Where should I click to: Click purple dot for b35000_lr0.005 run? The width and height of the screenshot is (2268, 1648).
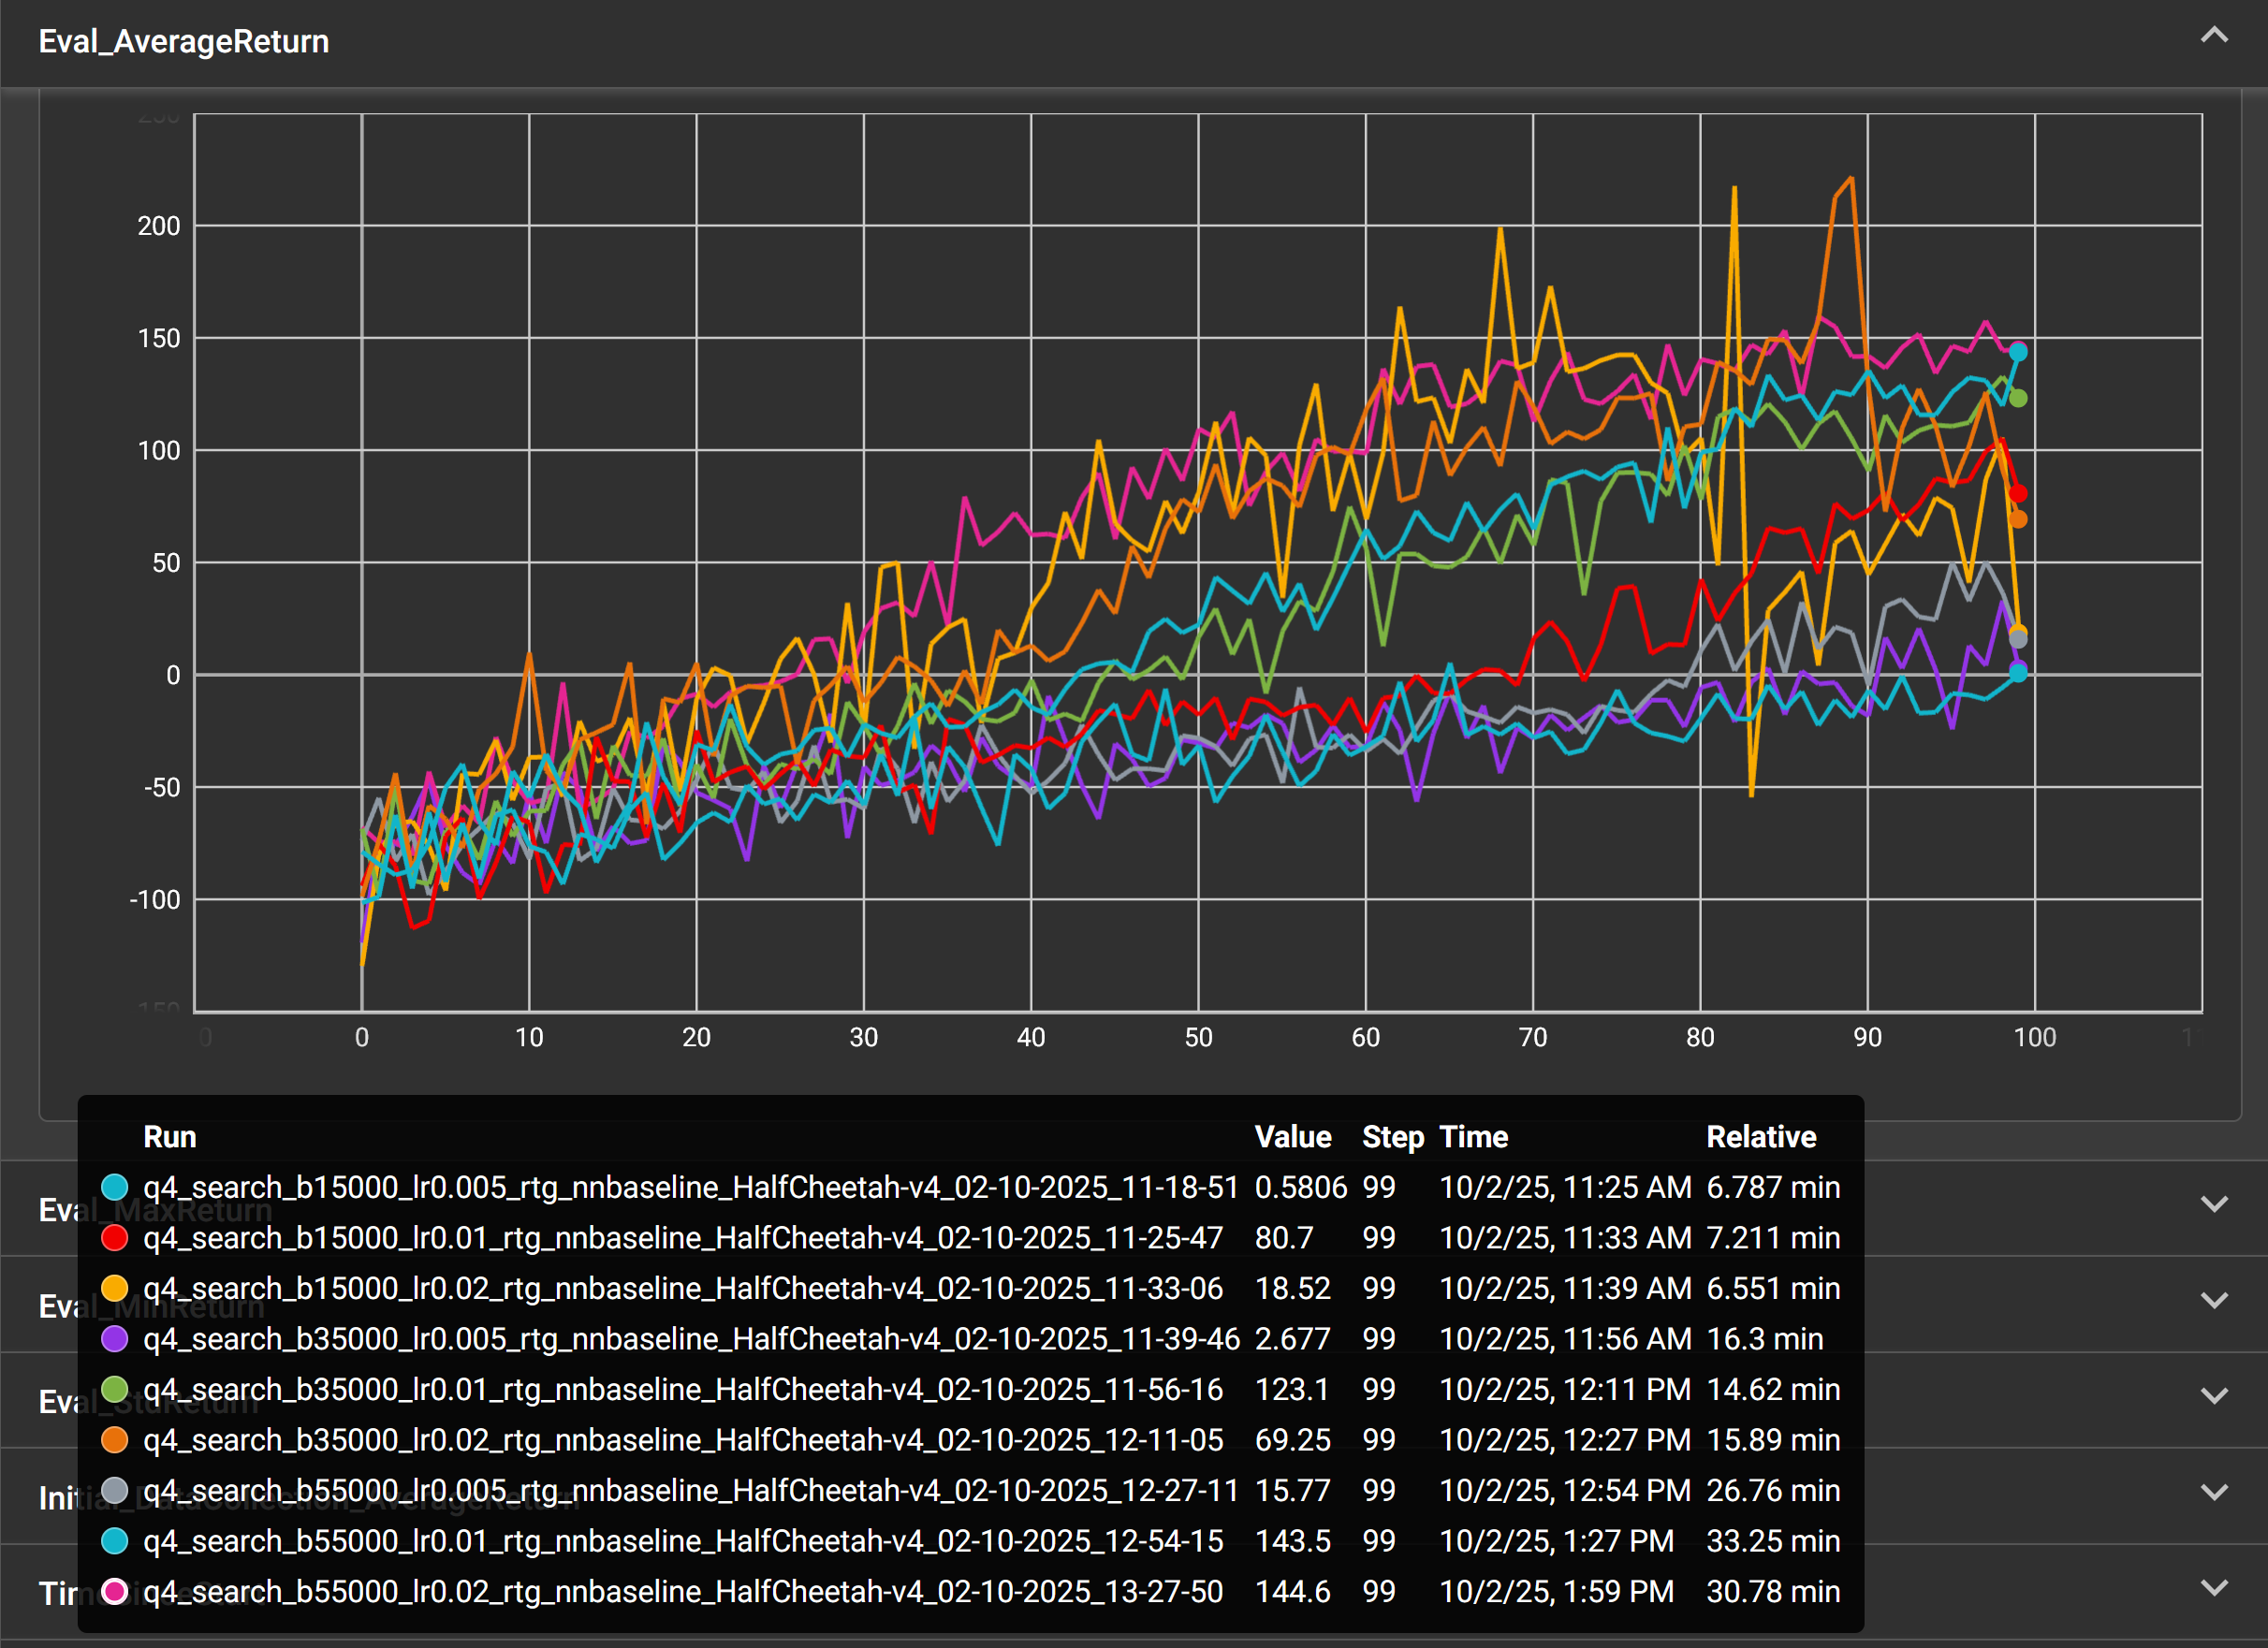click(115, 1339)
